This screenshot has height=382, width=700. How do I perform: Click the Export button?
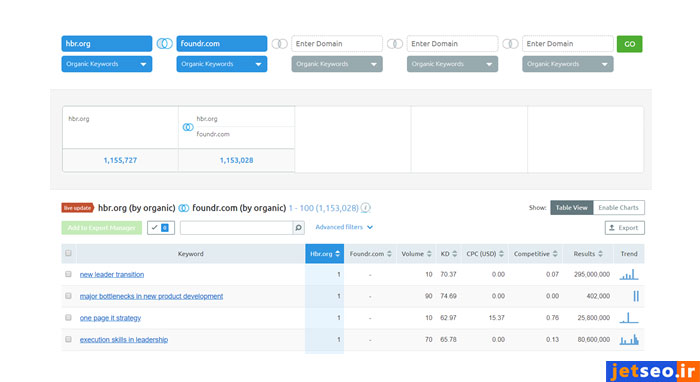(625, 228)
